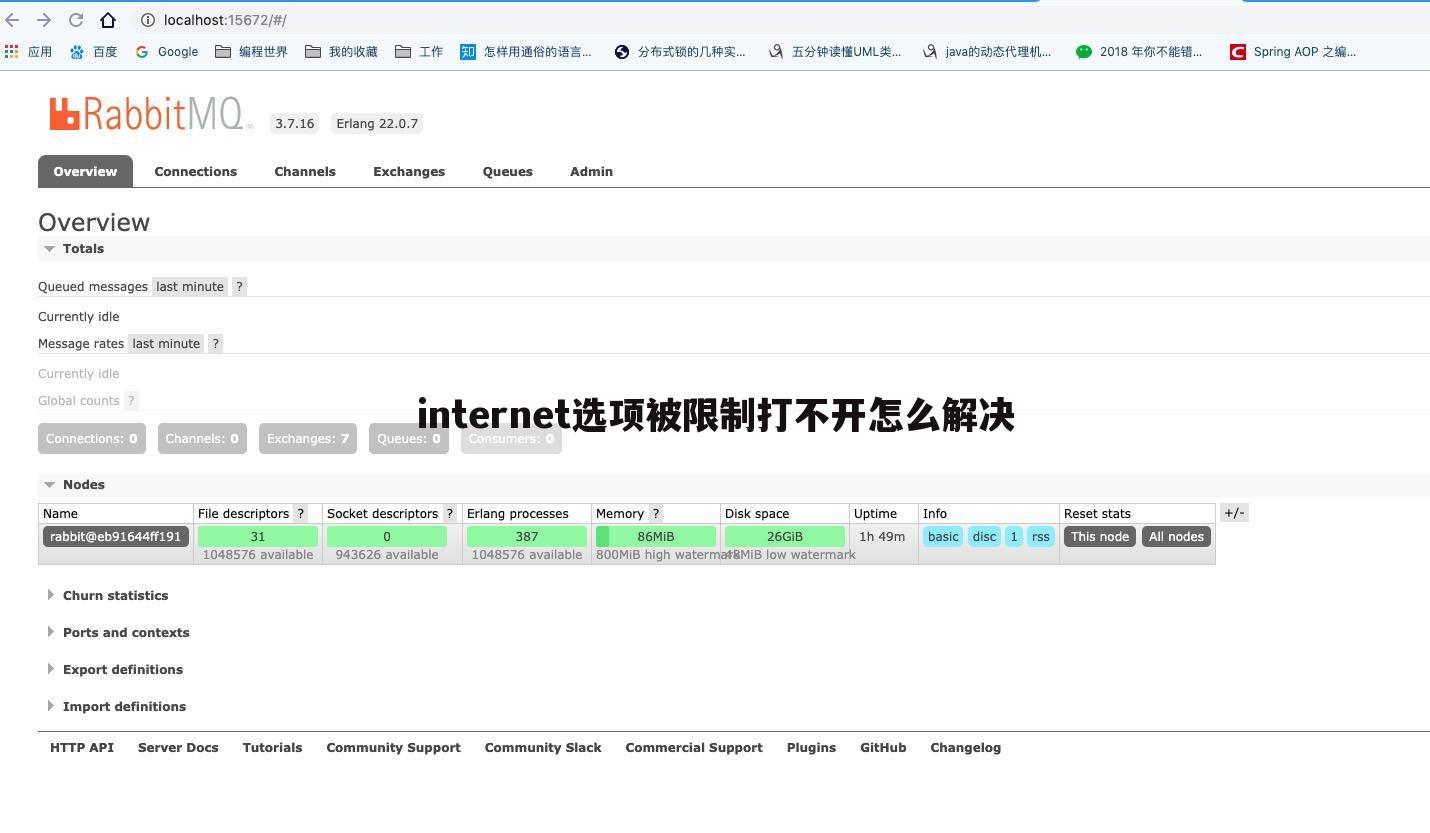
Task: Open the GitHub footer link
Action: click(883, 748)
